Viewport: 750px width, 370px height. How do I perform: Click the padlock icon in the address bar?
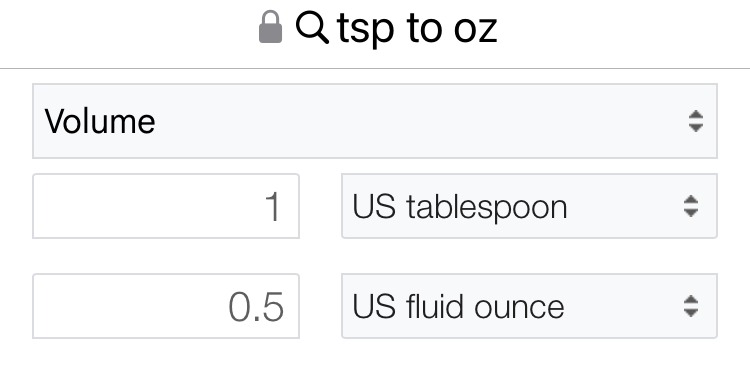point(270,27)
